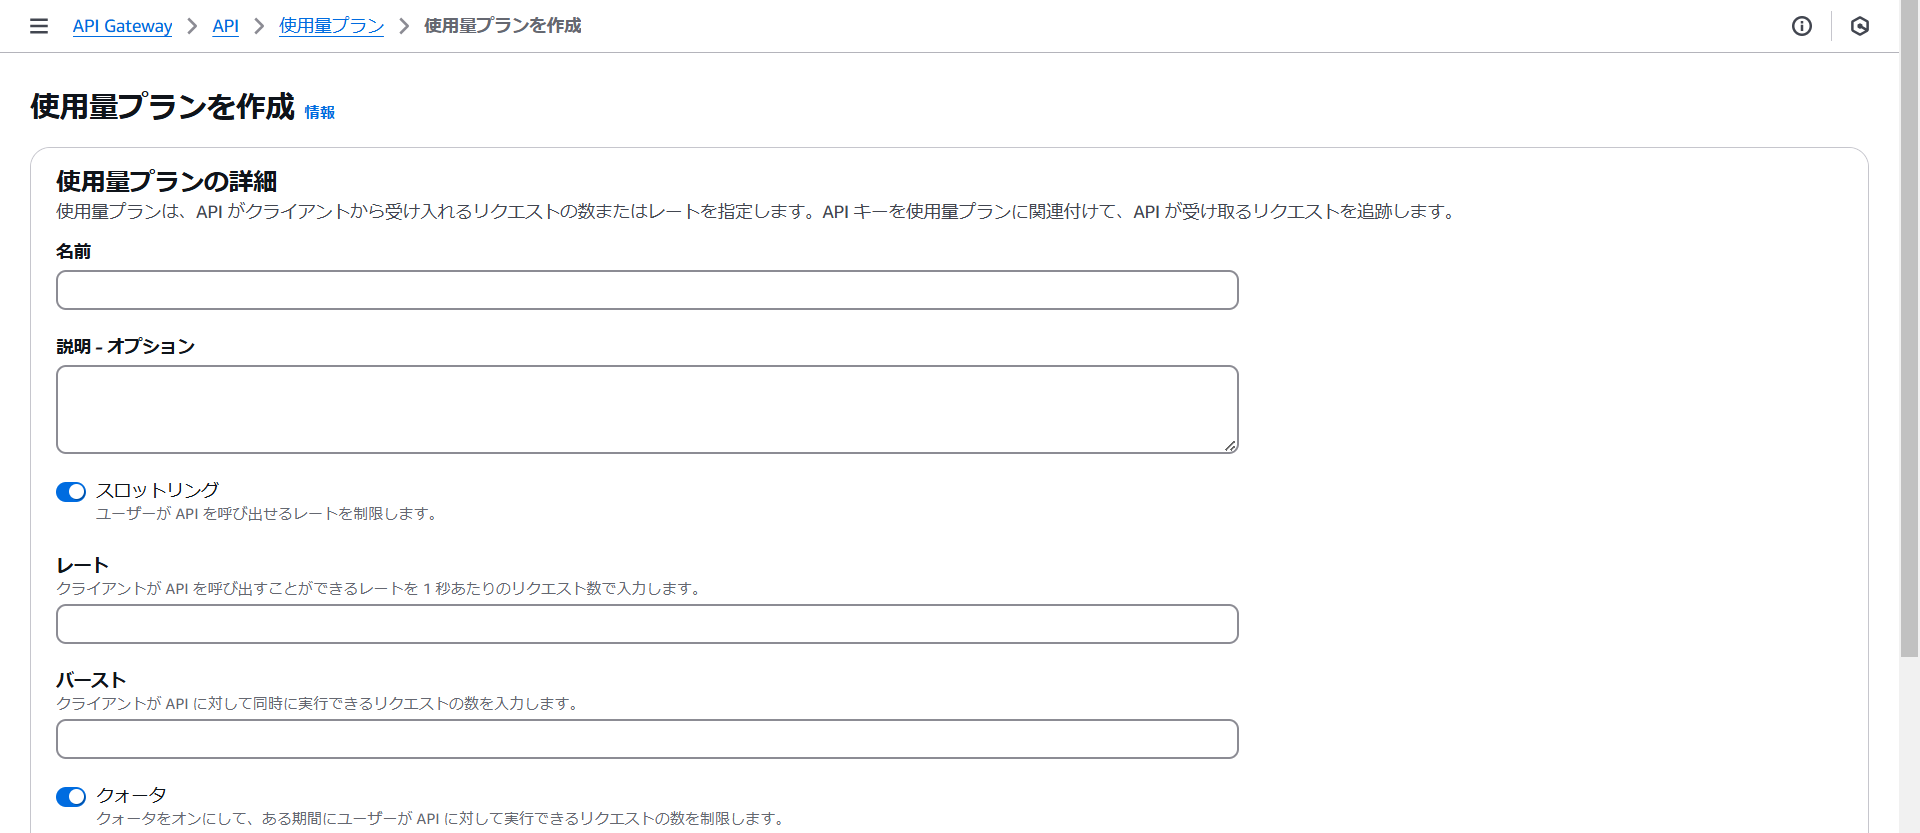1920x833 pixels.
Task: Navigate to the API breadcrumb link
Action: coord(225,26)
